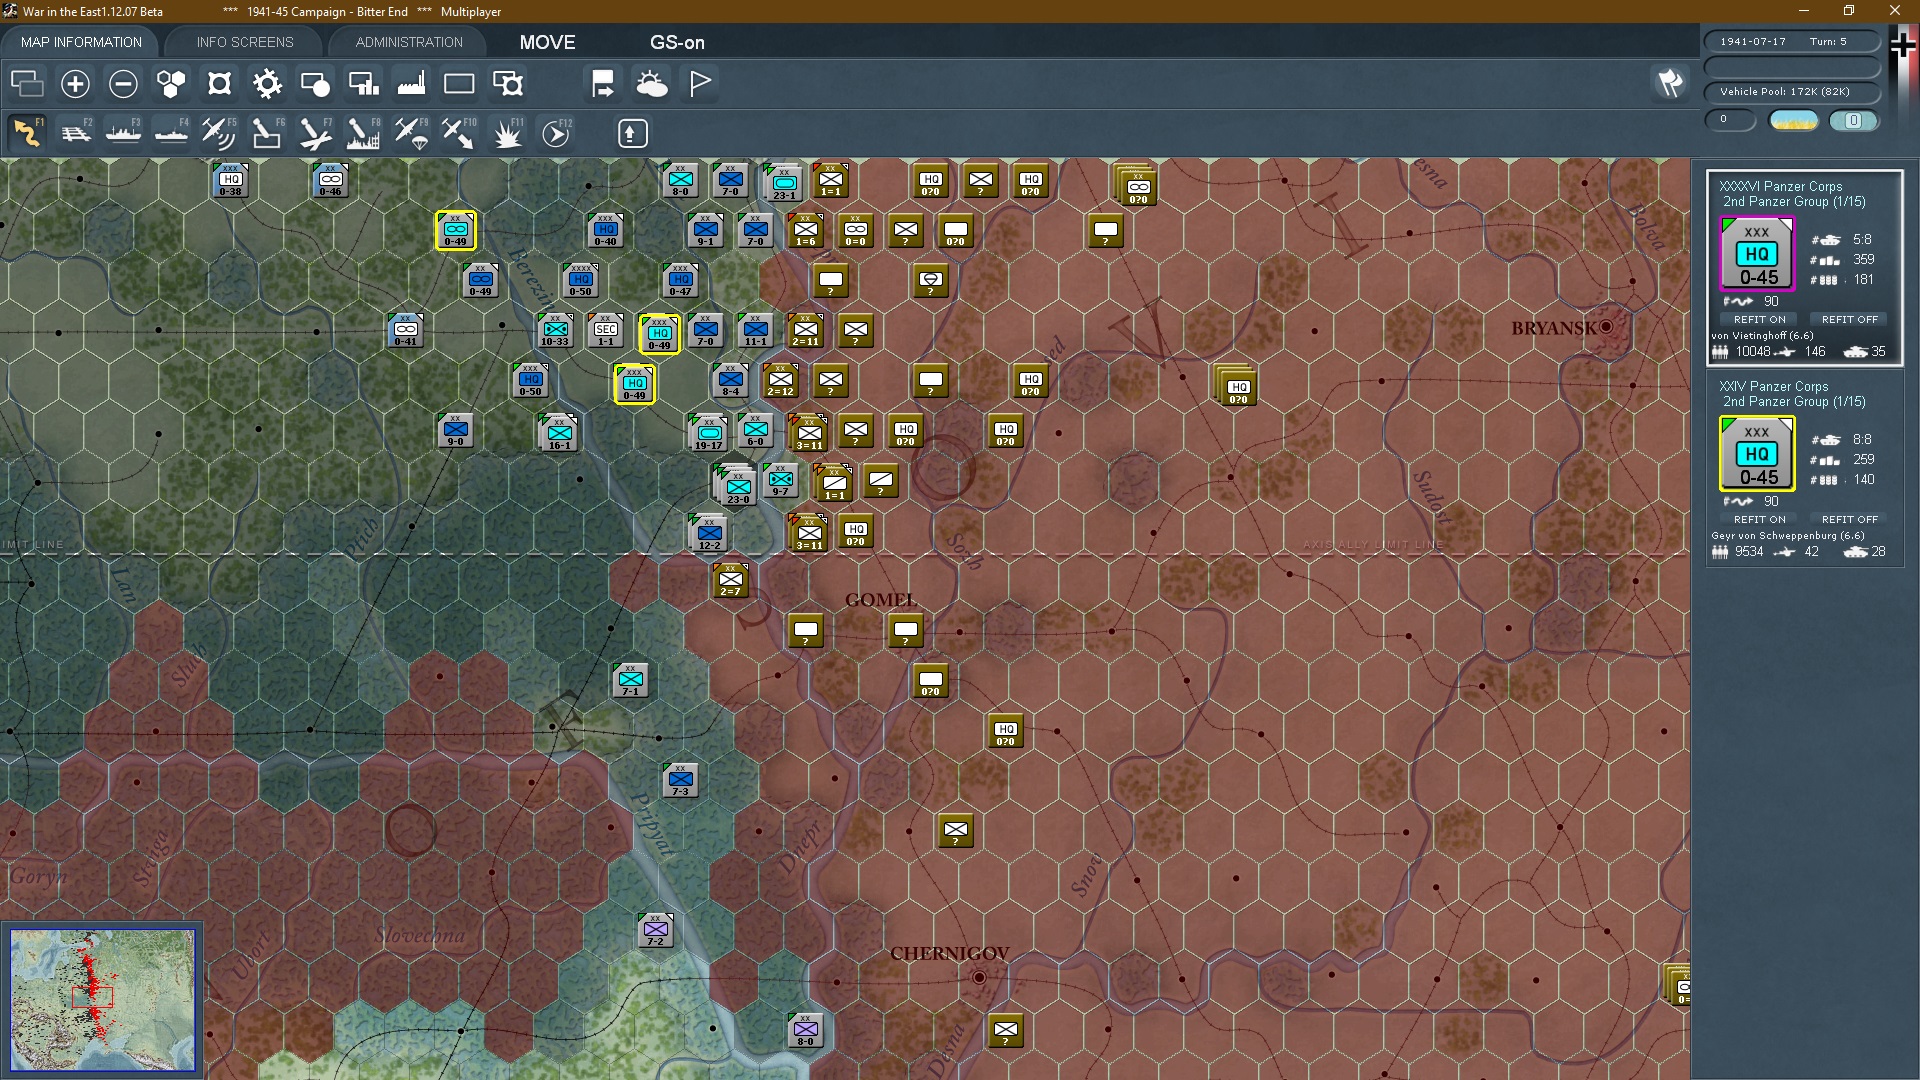Activate naval transport mode (F3)
This screenshot has height=1080, width=1920.
tap(124, 133)
